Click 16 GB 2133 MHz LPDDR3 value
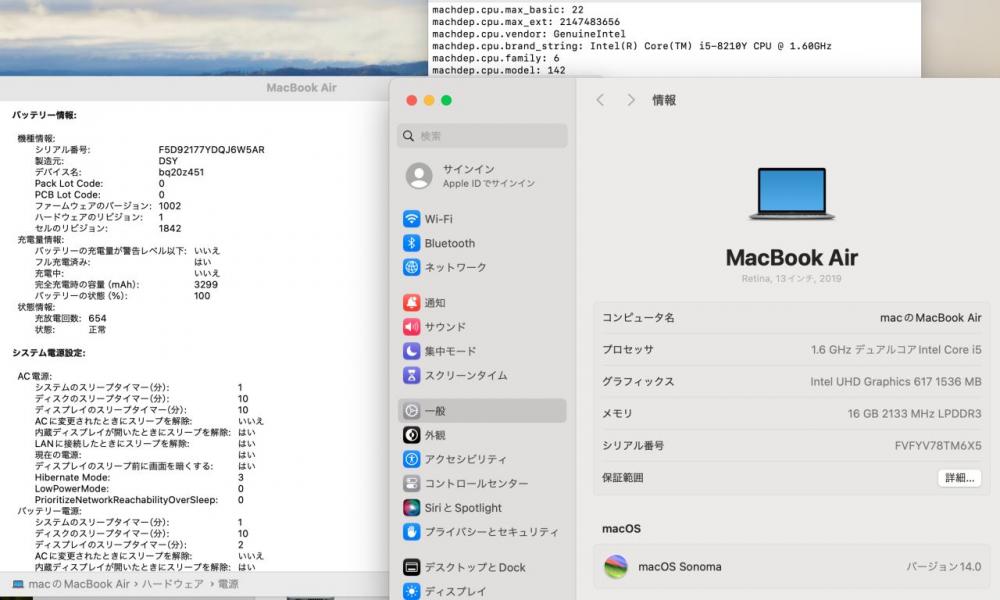This screenshot has height=600, width=1000. [x=914, y=413]
